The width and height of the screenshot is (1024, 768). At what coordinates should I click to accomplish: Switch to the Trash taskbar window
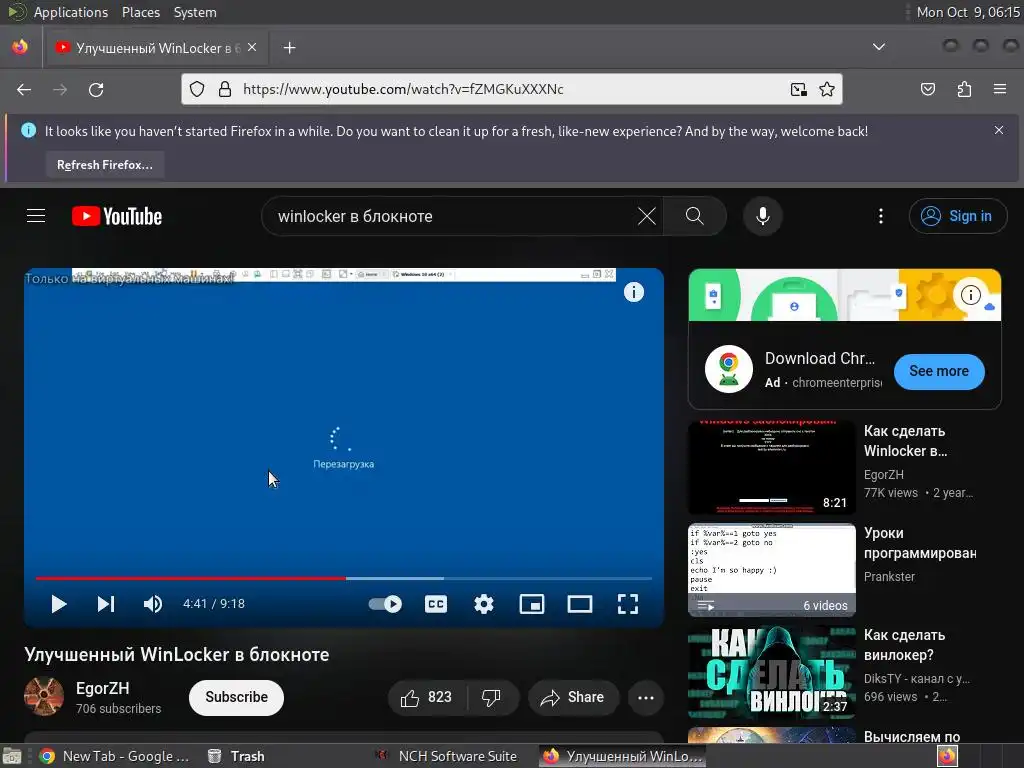point(236,756)
